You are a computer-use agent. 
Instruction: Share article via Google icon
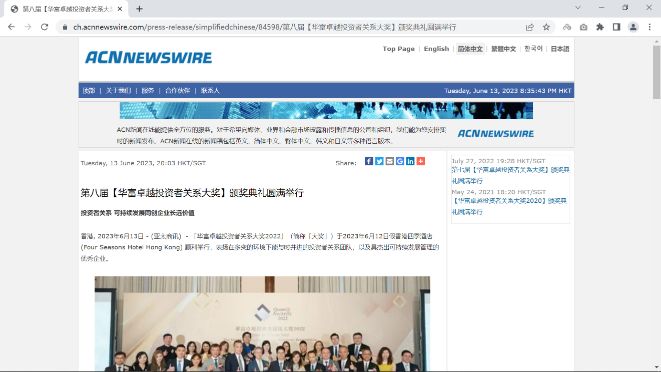click(x=400, y=161)
